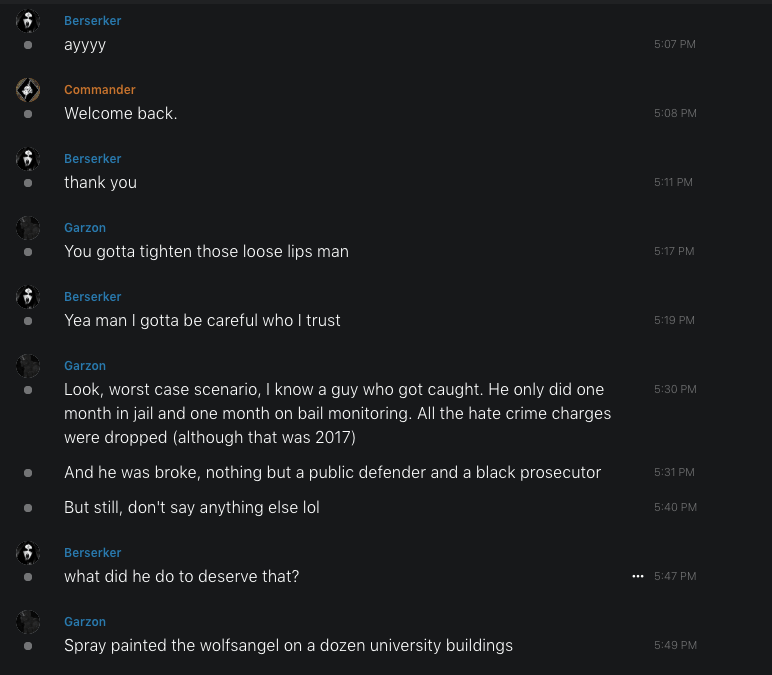Screen dimensions: 772x675
Task: Select Garzon's avatar beside the last message
Action: point(28,622)
